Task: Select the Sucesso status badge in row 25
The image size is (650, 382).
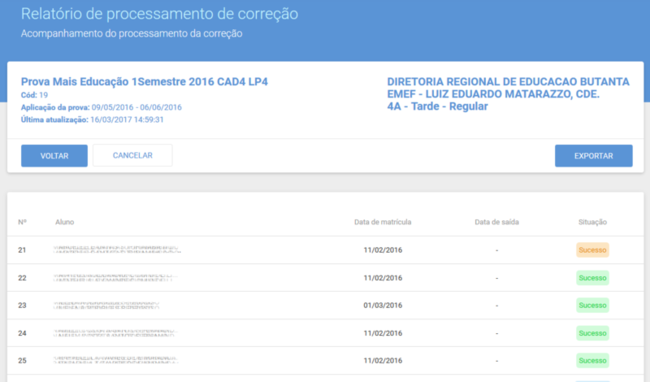Action: pos(592,360)
